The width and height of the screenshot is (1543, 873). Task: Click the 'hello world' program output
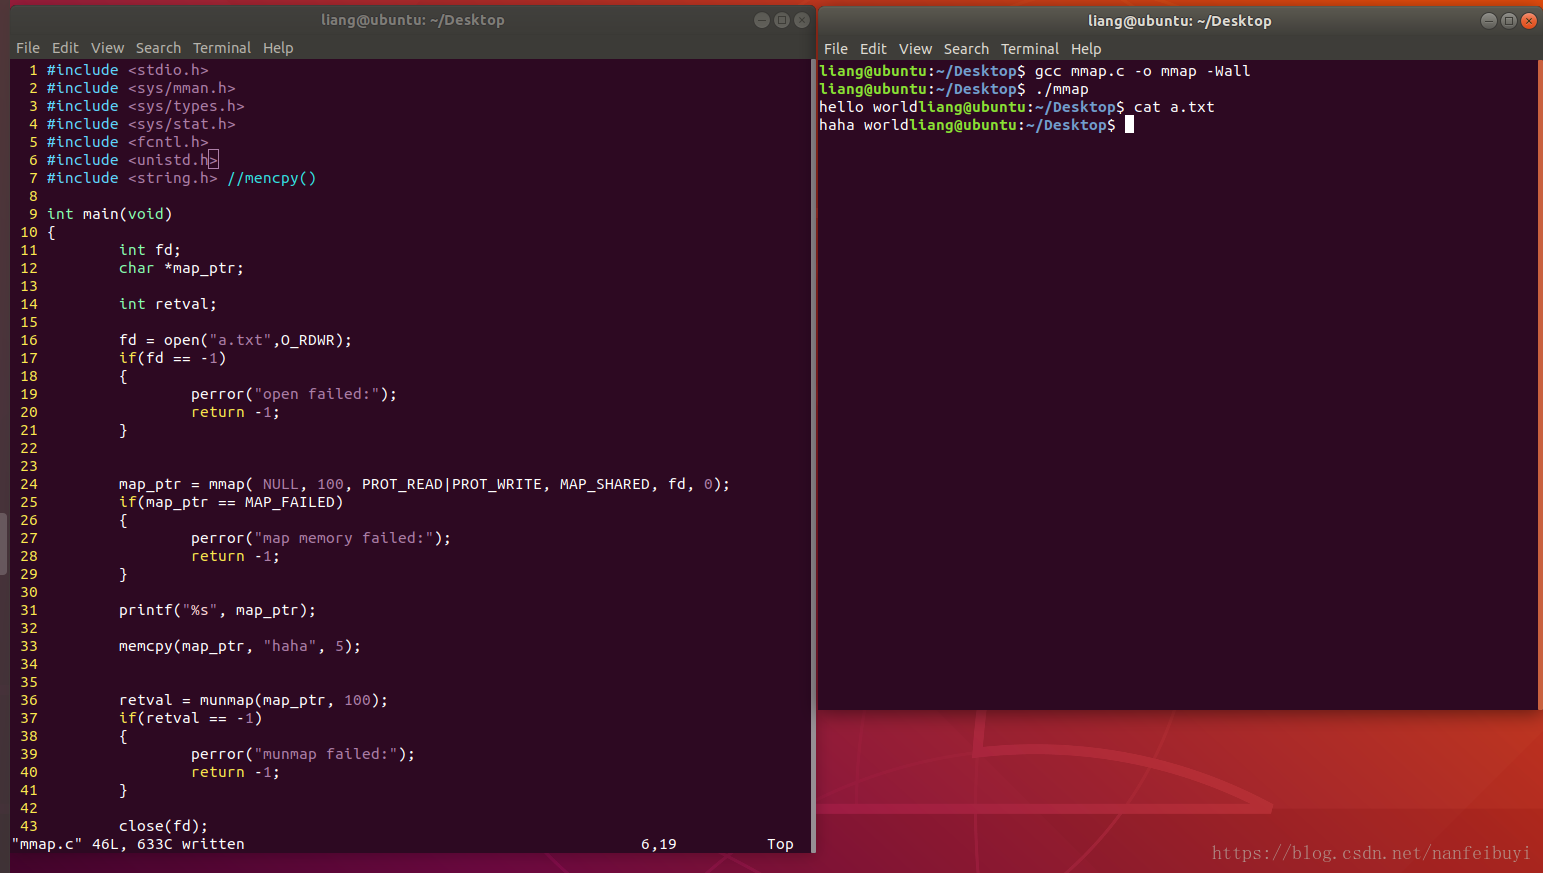click(868, 107)
